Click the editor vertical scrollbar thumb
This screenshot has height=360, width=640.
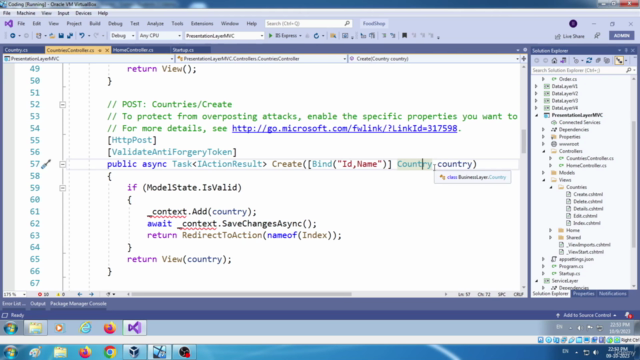point(524,141)
